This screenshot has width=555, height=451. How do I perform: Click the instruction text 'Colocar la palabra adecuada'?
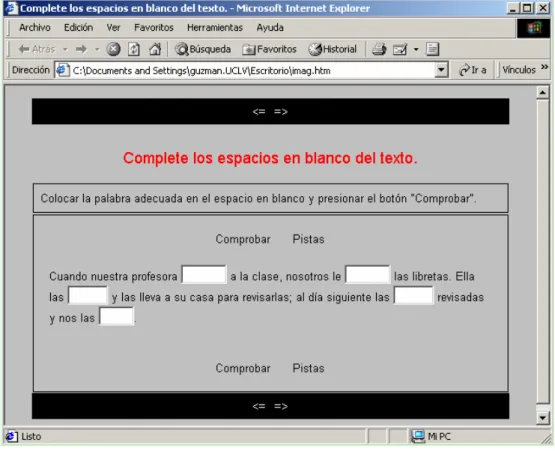pos(258,199)
